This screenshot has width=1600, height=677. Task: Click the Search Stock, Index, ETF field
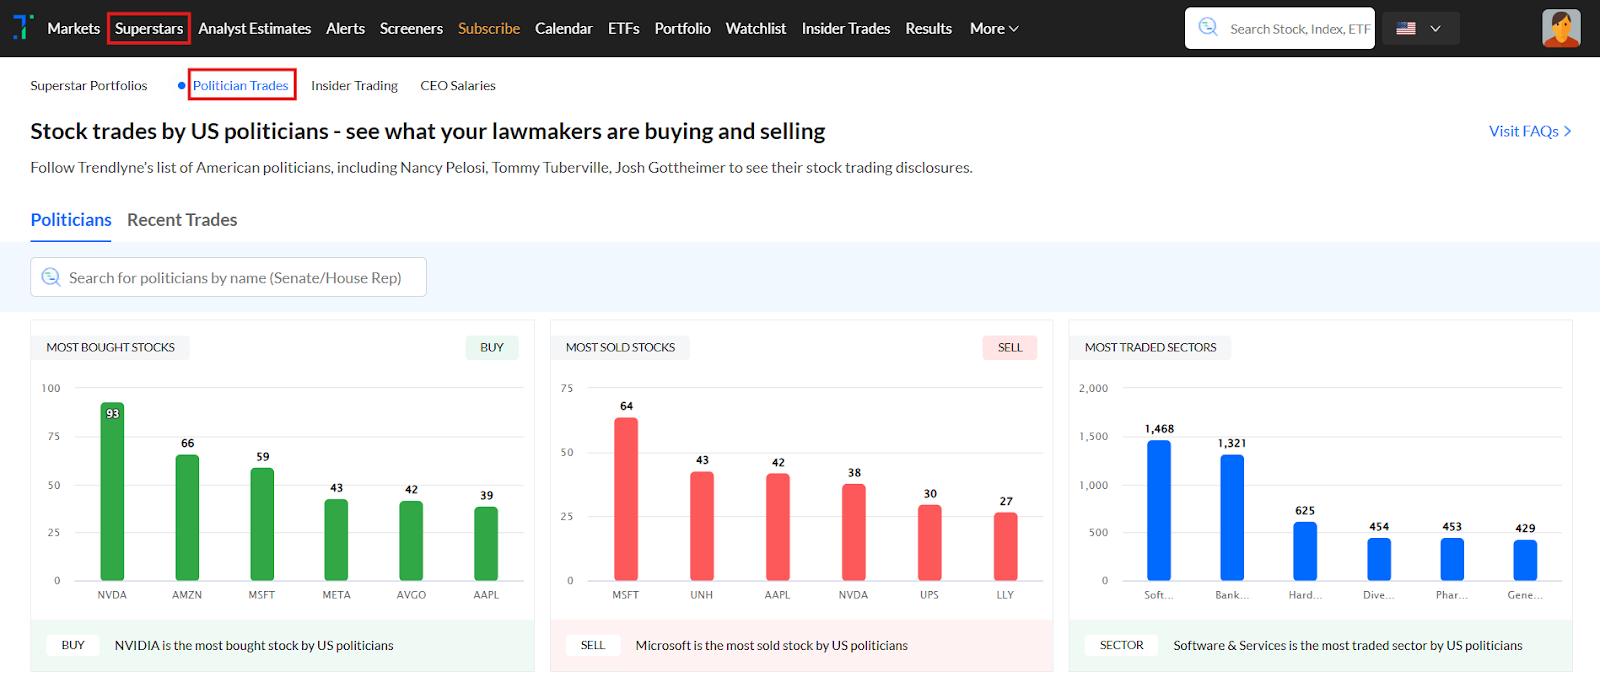click(1299, 29)
